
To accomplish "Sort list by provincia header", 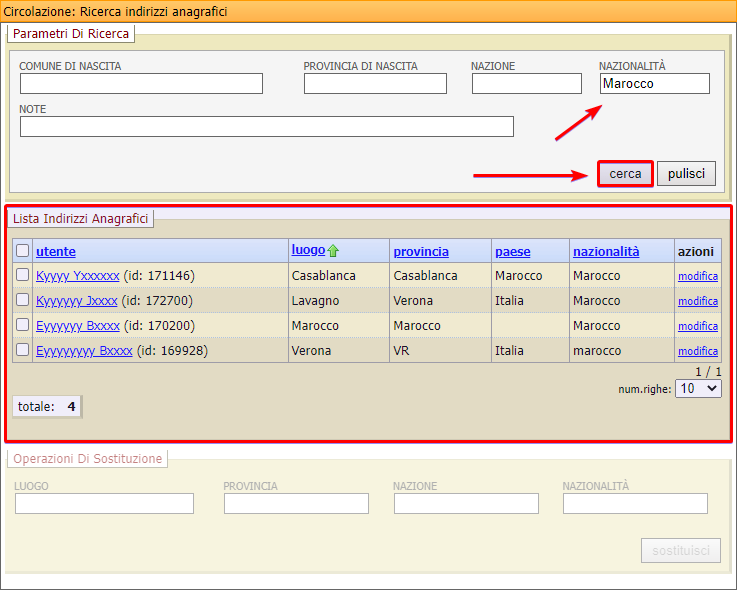I will click(420, 251).
